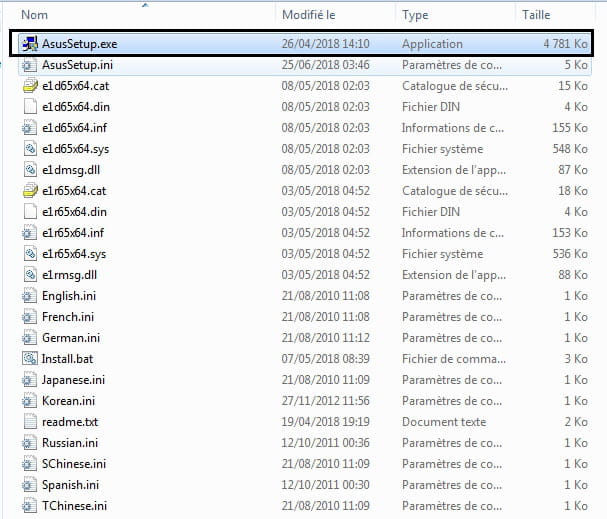
Task: Click the file name e1r65x64.cat
Action: (x=74, y=191)
